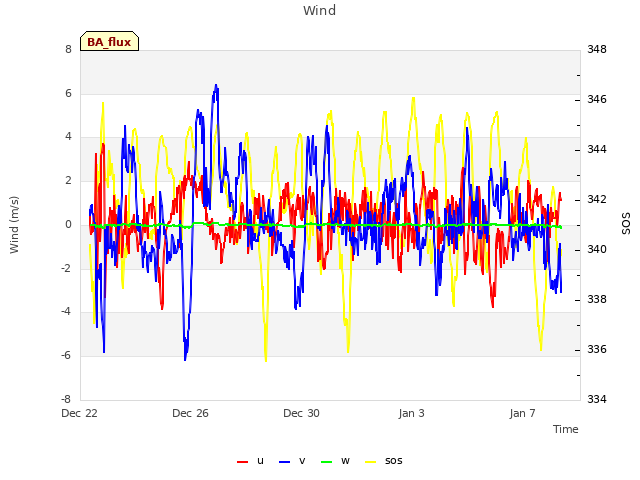This screenshot has width=640, height=480.
Task: Click the -4 tick on left axis
Action: (x=66, y=312)
